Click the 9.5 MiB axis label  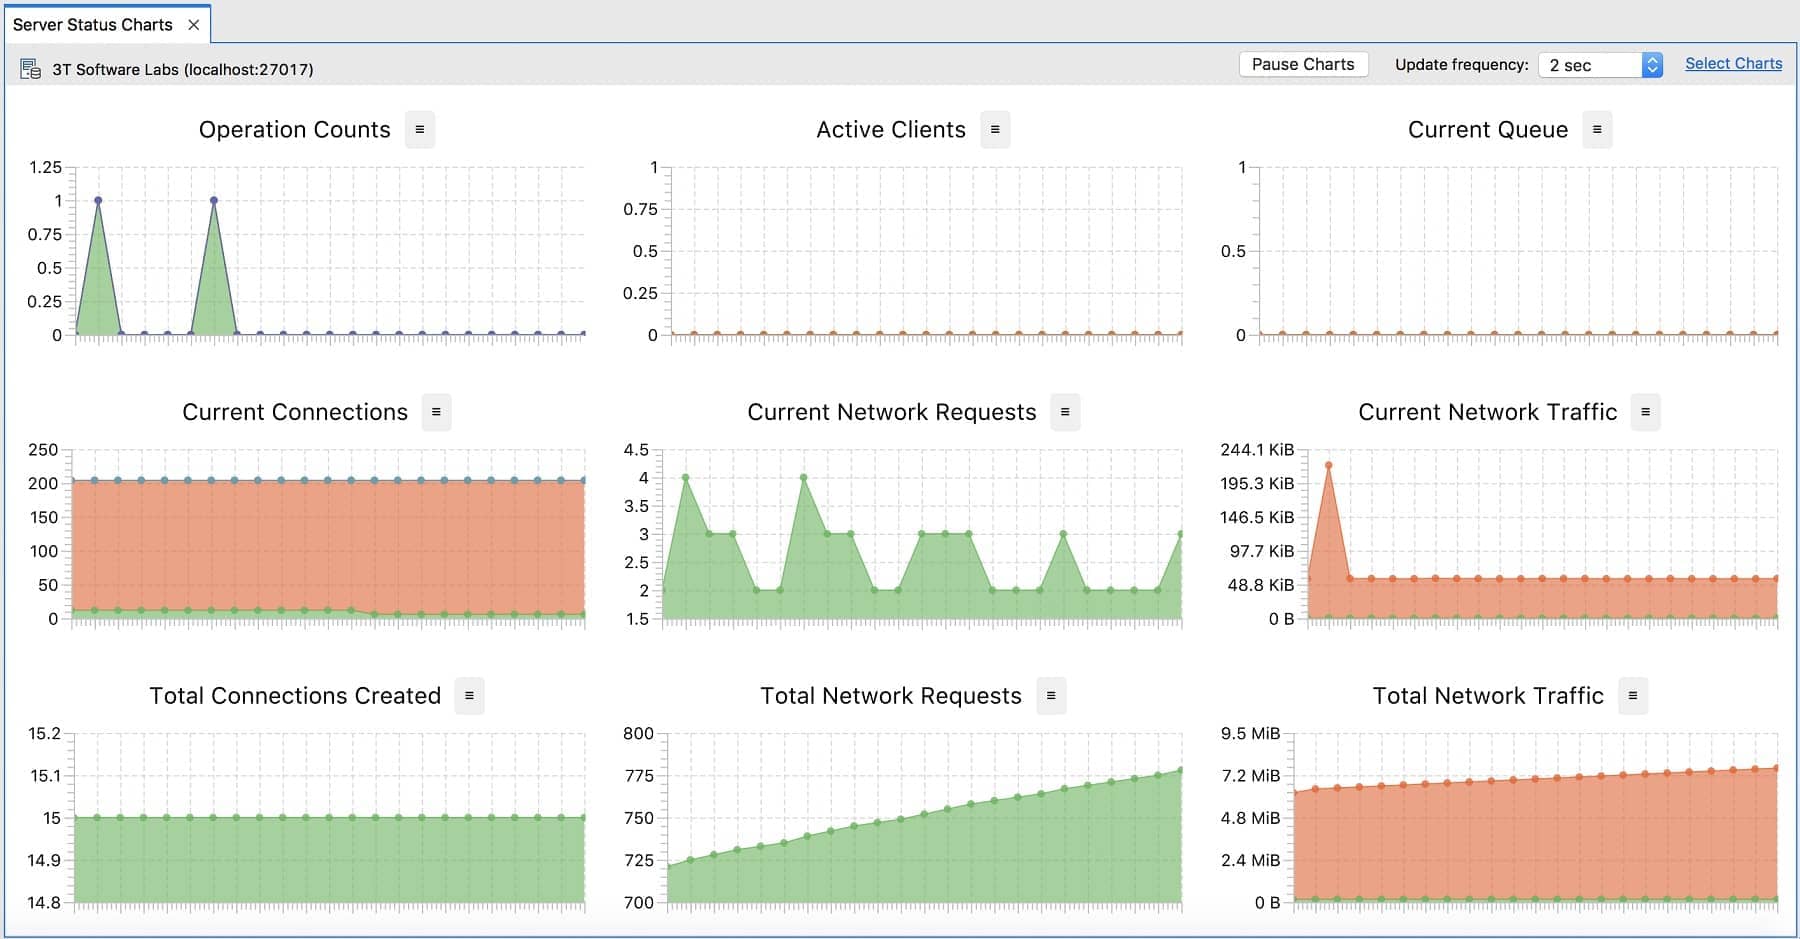coord(1250,733)
